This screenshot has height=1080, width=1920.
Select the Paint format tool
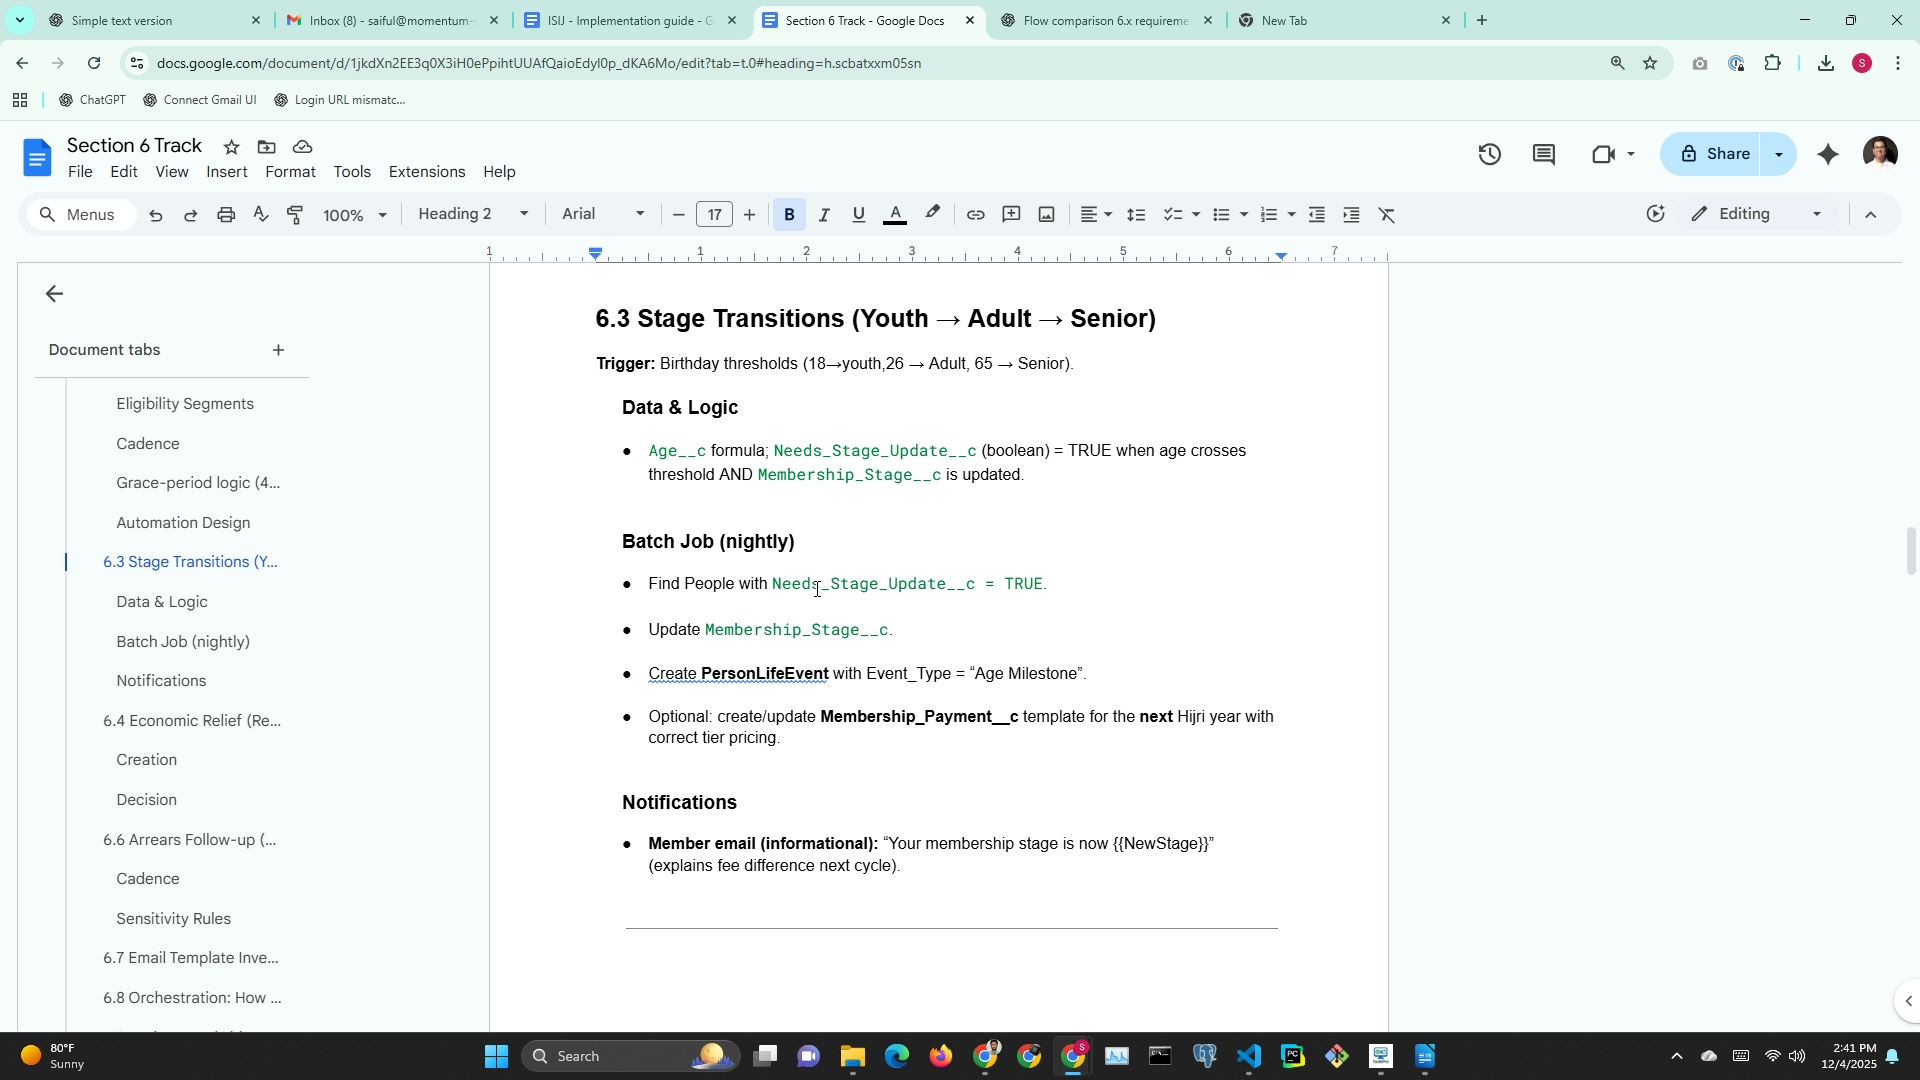click(295, 215)
